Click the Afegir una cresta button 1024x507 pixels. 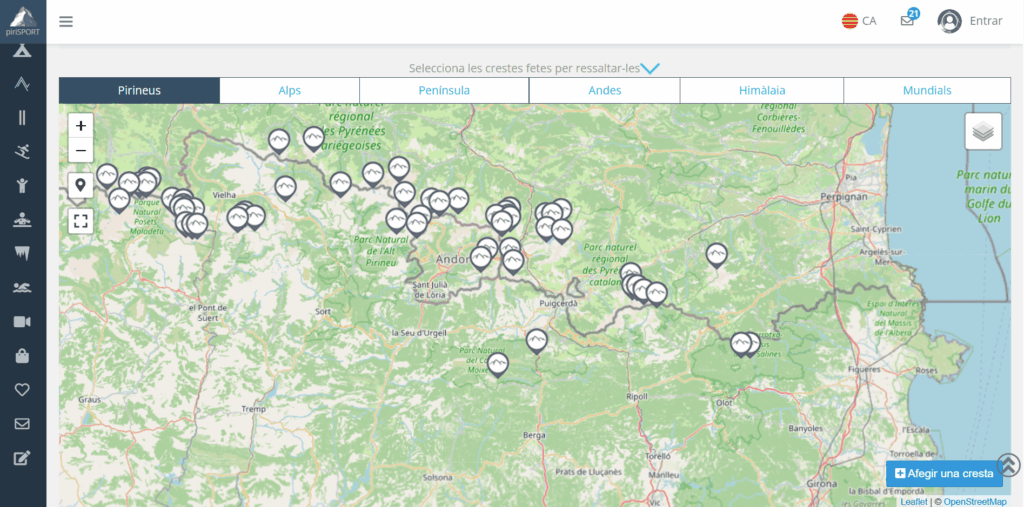pos(944,474)
